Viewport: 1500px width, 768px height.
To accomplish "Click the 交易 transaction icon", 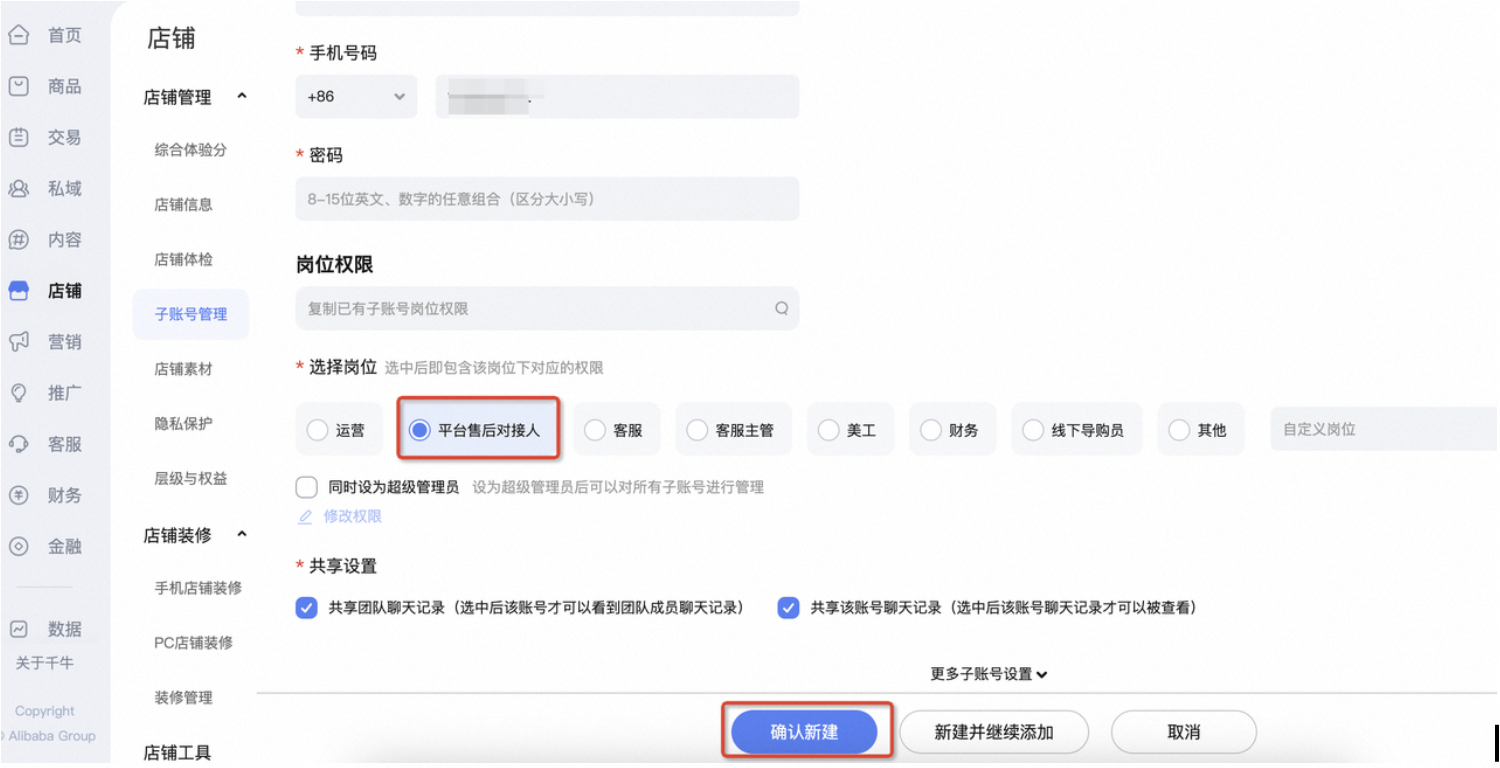I will point(18,138).
